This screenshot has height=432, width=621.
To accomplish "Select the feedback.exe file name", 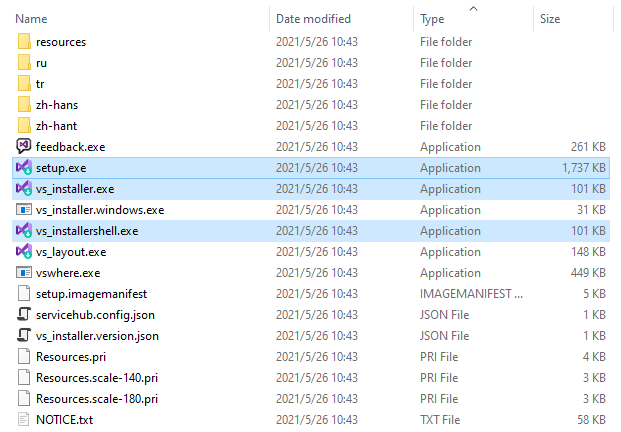I will (x=70, y=147).
